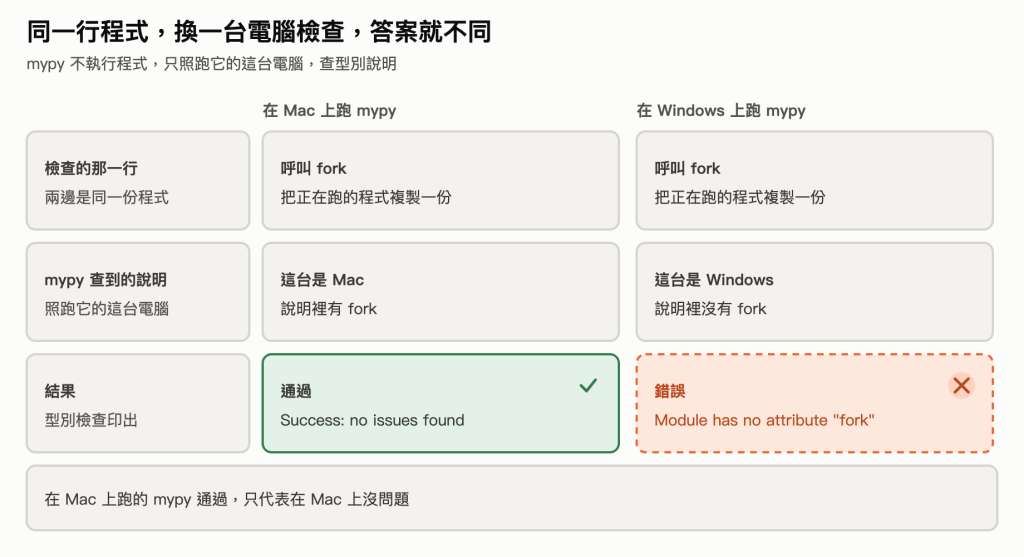
Task: Click the subtitle mypy 不執行程式
Action: pyautogui.click(x=212, y=64)
